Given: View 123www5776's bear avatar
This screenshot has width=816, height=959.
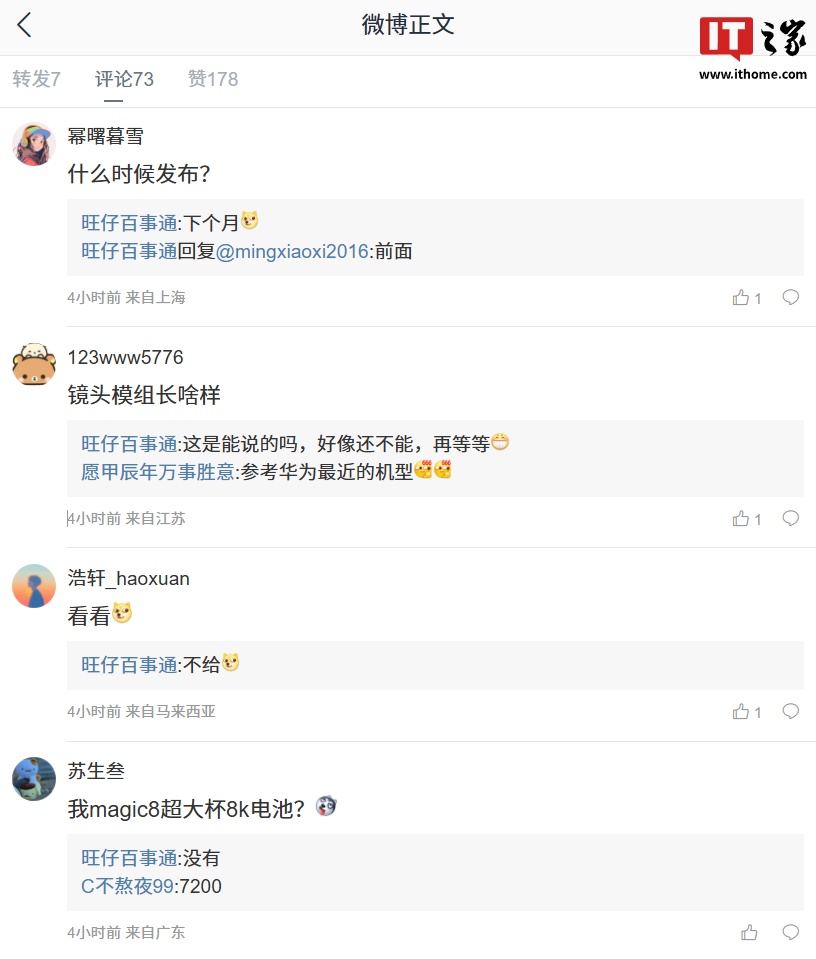Looking at the screenshot, I should [33, 364].
